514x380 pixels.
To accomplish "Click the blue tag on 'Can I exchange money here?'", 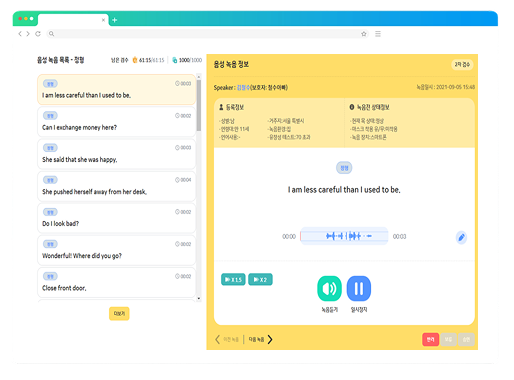I will pos(50,116).
